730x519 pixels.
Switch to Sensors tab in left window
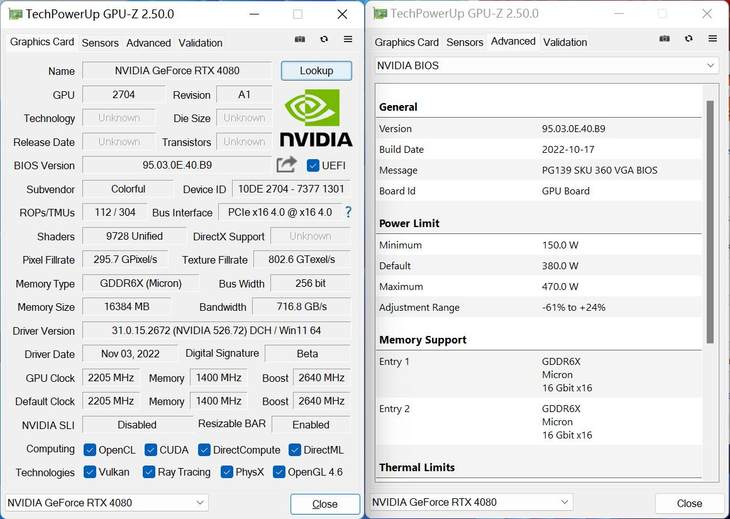(x=100, y=43)
